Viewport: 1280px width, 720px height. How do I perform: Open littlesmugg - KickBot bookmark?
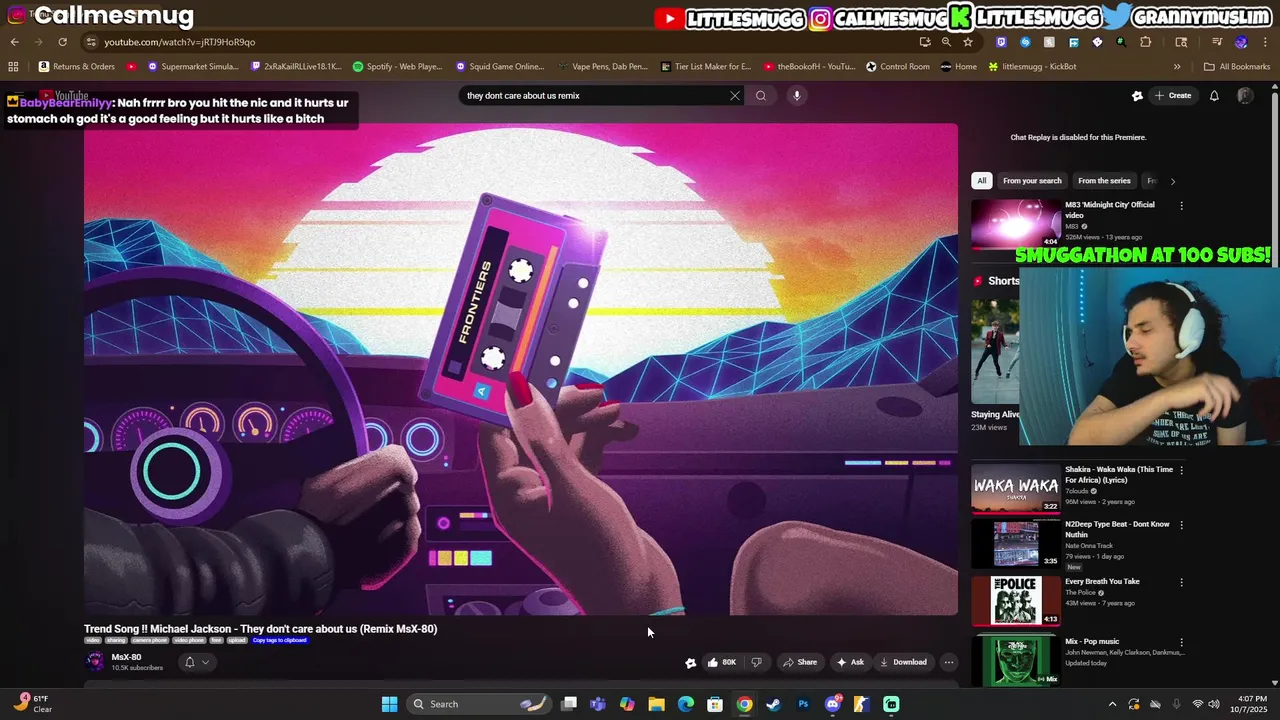click(x=1032, y=67)
